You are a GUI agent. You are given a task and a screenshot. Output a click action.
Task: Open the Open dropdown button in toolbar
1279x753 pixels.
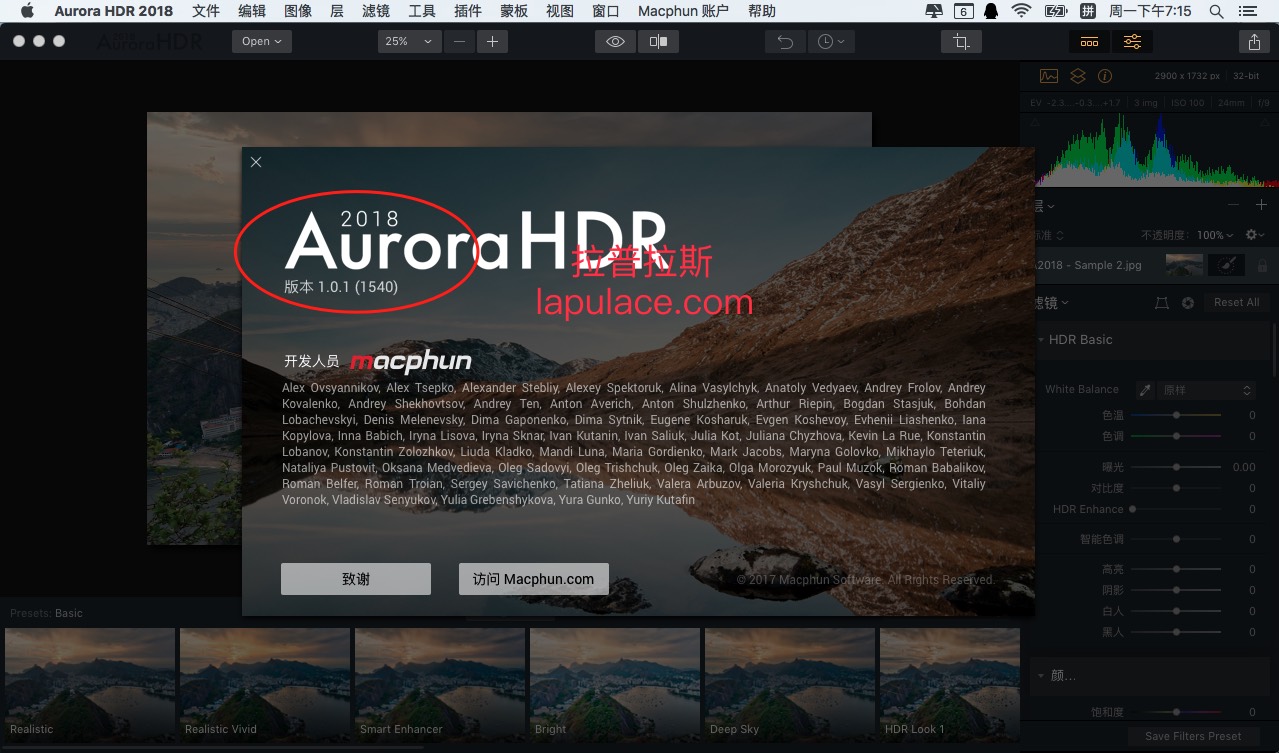coord(262,42)
